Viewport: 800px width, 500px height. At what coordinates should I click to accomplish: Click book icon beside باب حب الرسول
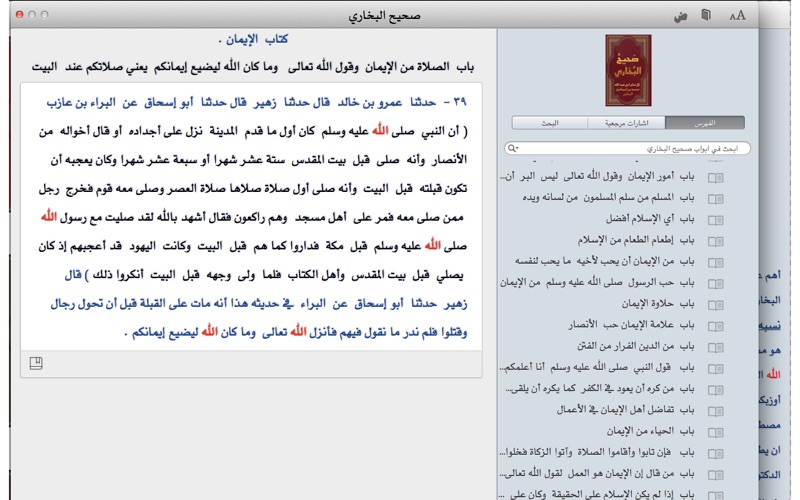(715, 284)
